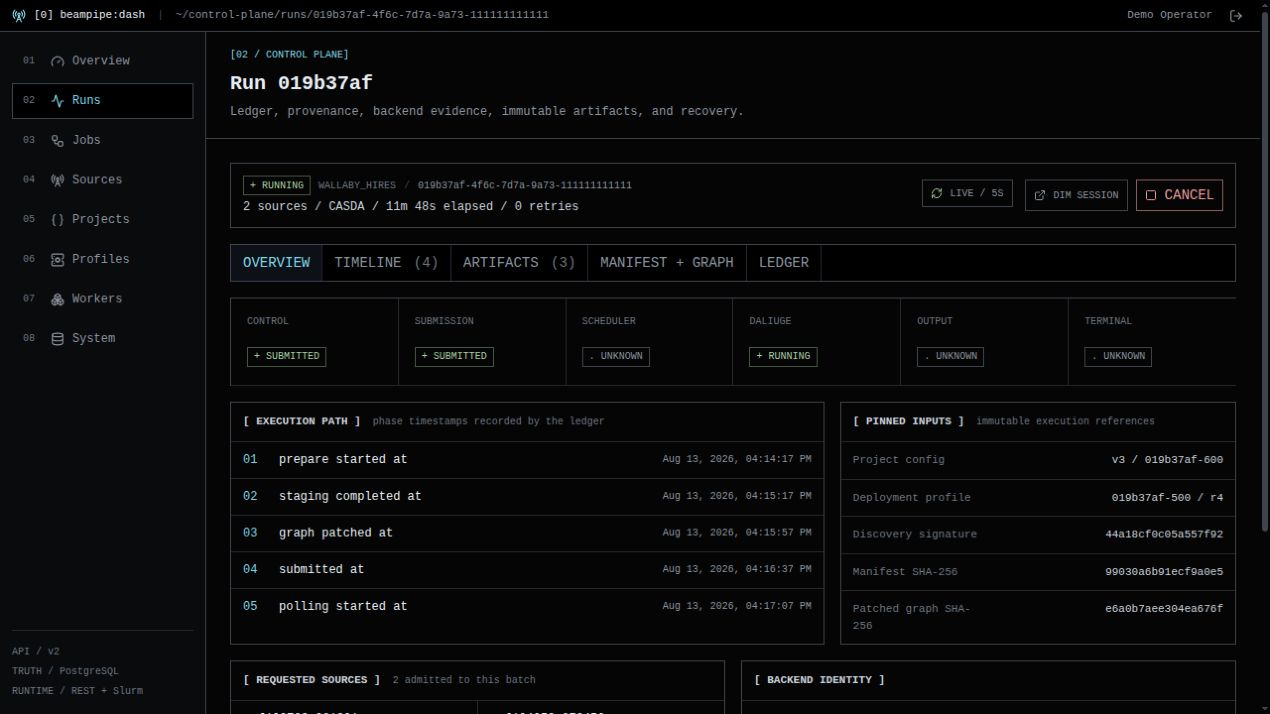
Task: Click Deployment profile value 019b37af-500 / r4
Action: click(x=1167, y=497)
